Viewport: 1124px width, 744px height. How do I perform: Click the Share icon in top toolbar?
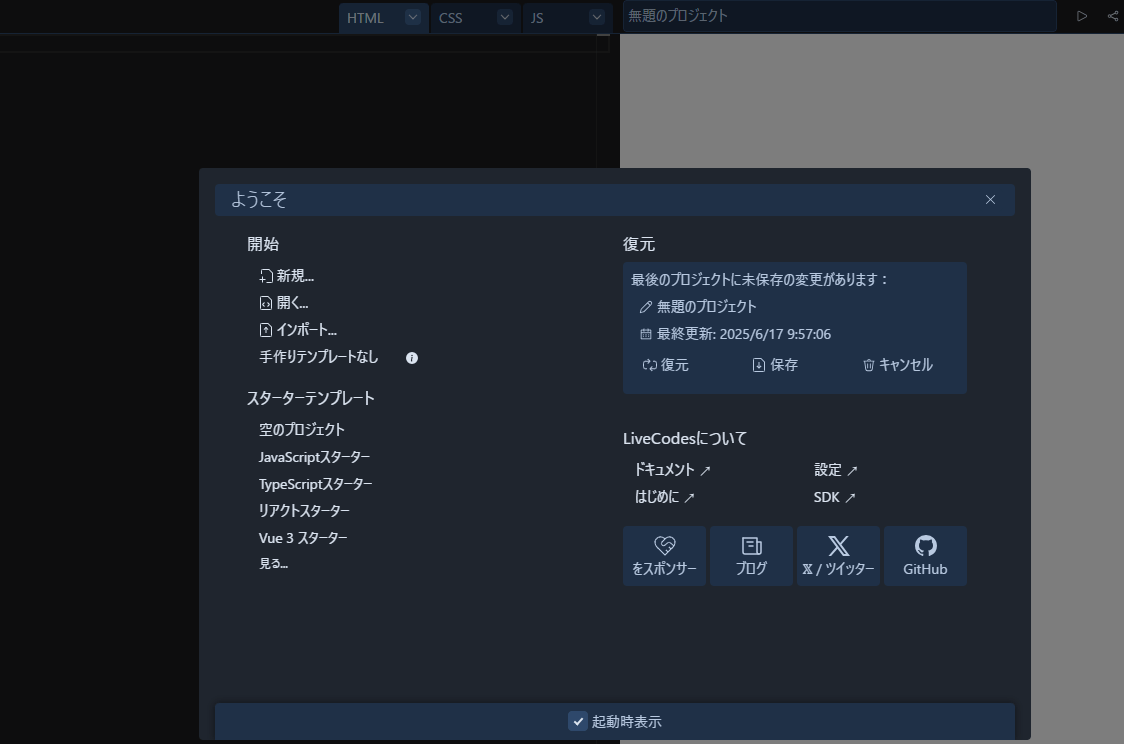pos(1113,16)
